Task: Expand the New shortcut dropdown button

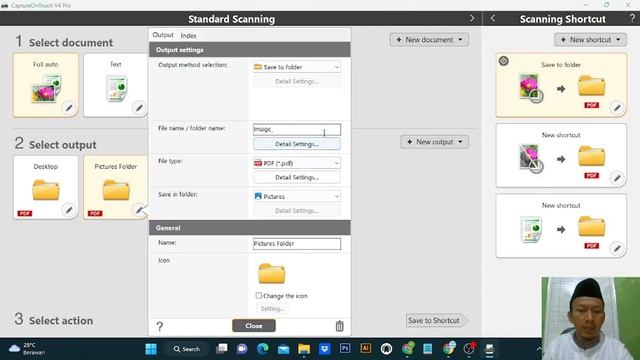Action: coord(590,40)
